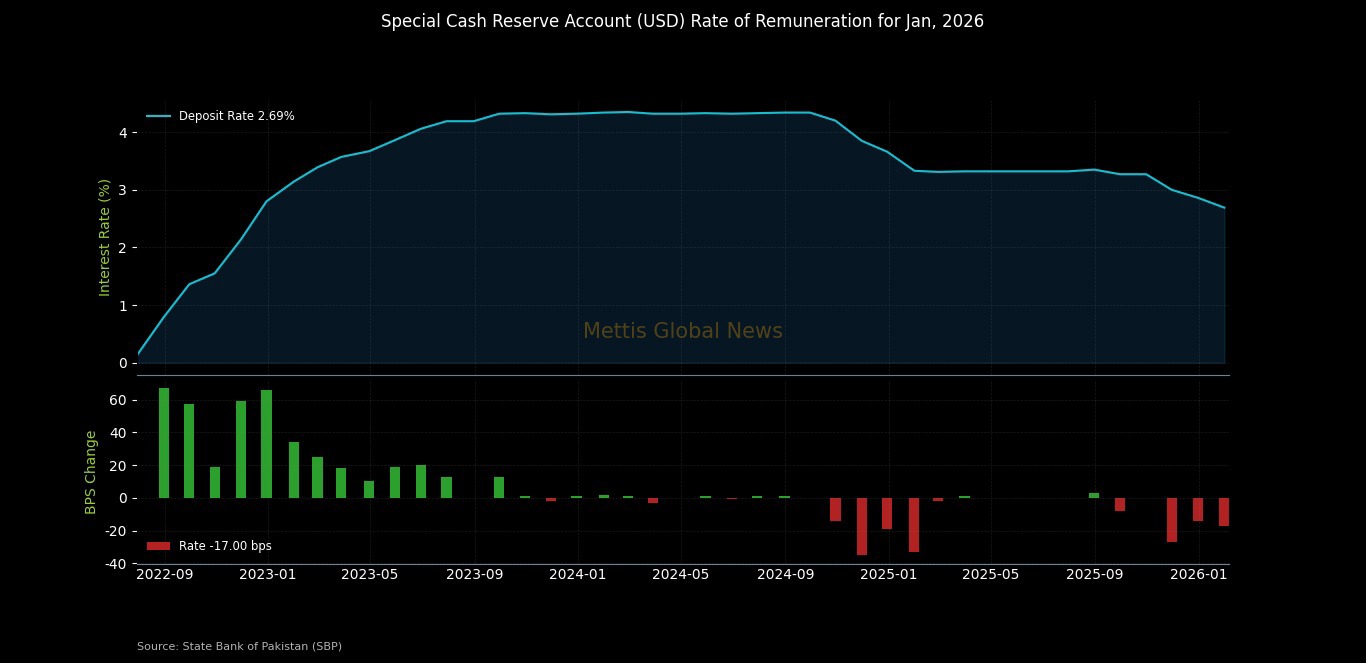The image size is (1366, 663).
Task: Click the green bar directly above 2023-01
Action: click(x=267, y=444)
